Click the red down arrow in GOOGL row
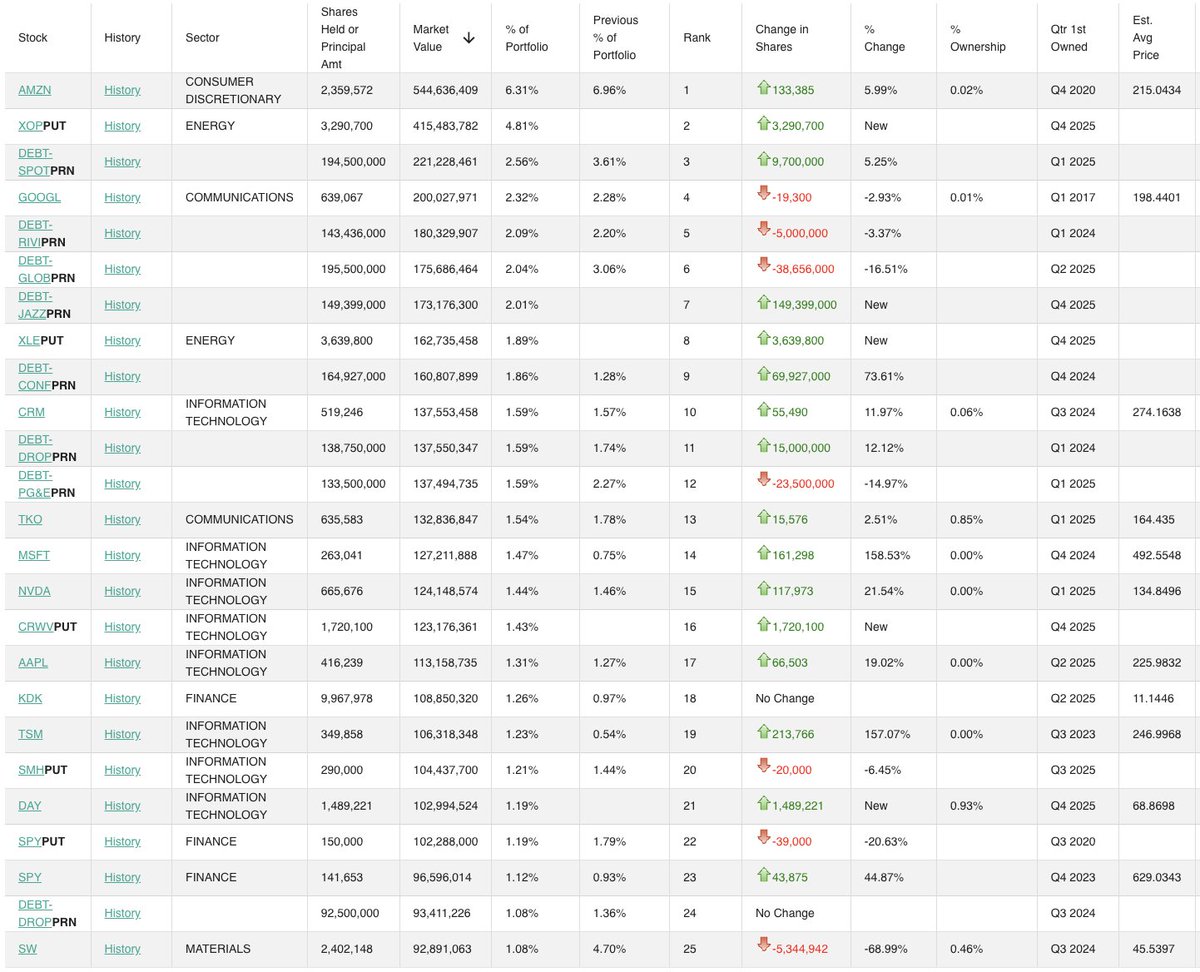Screen dimensions: 1200x972 pyautogui.click(x=764, y=196)
